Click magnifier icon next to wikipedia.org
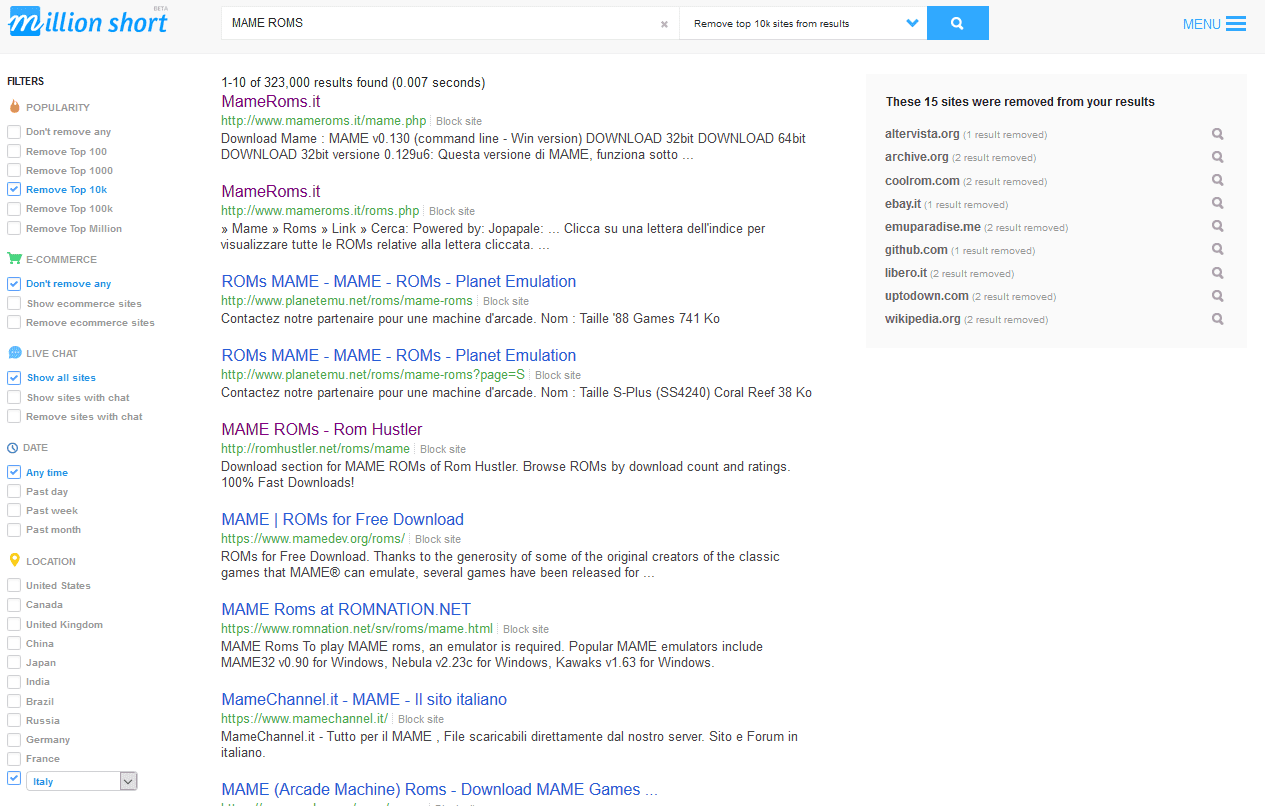 (1217, 319)
